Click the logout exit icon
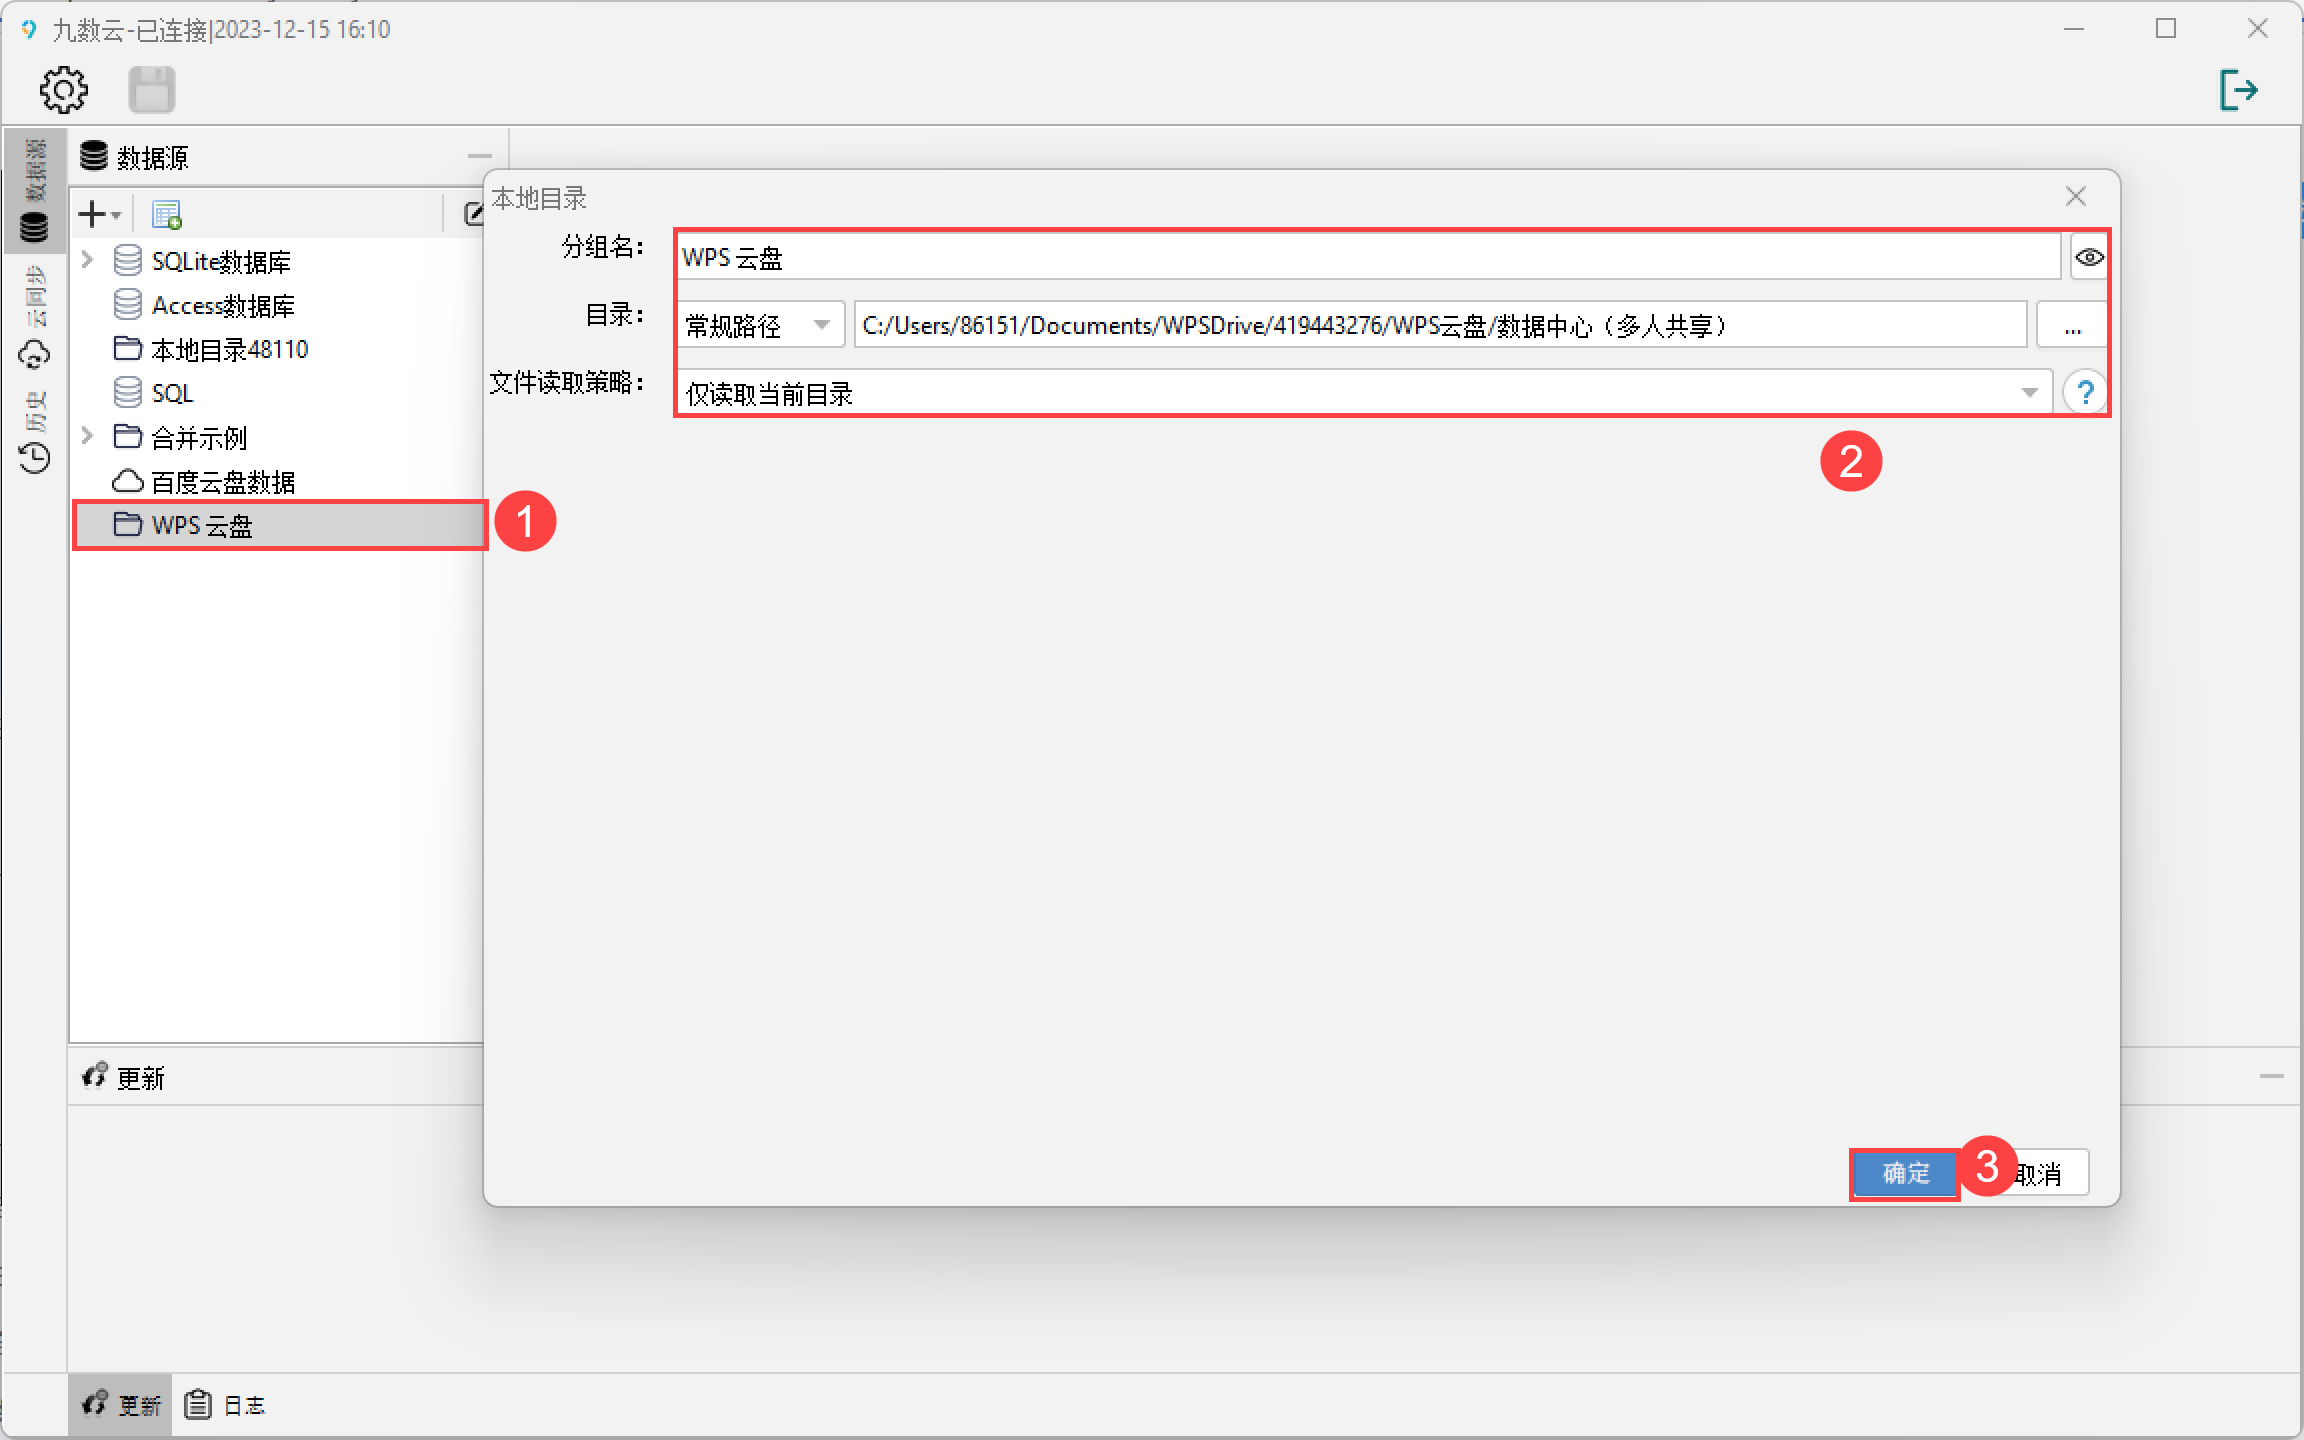 [2238, 90]
